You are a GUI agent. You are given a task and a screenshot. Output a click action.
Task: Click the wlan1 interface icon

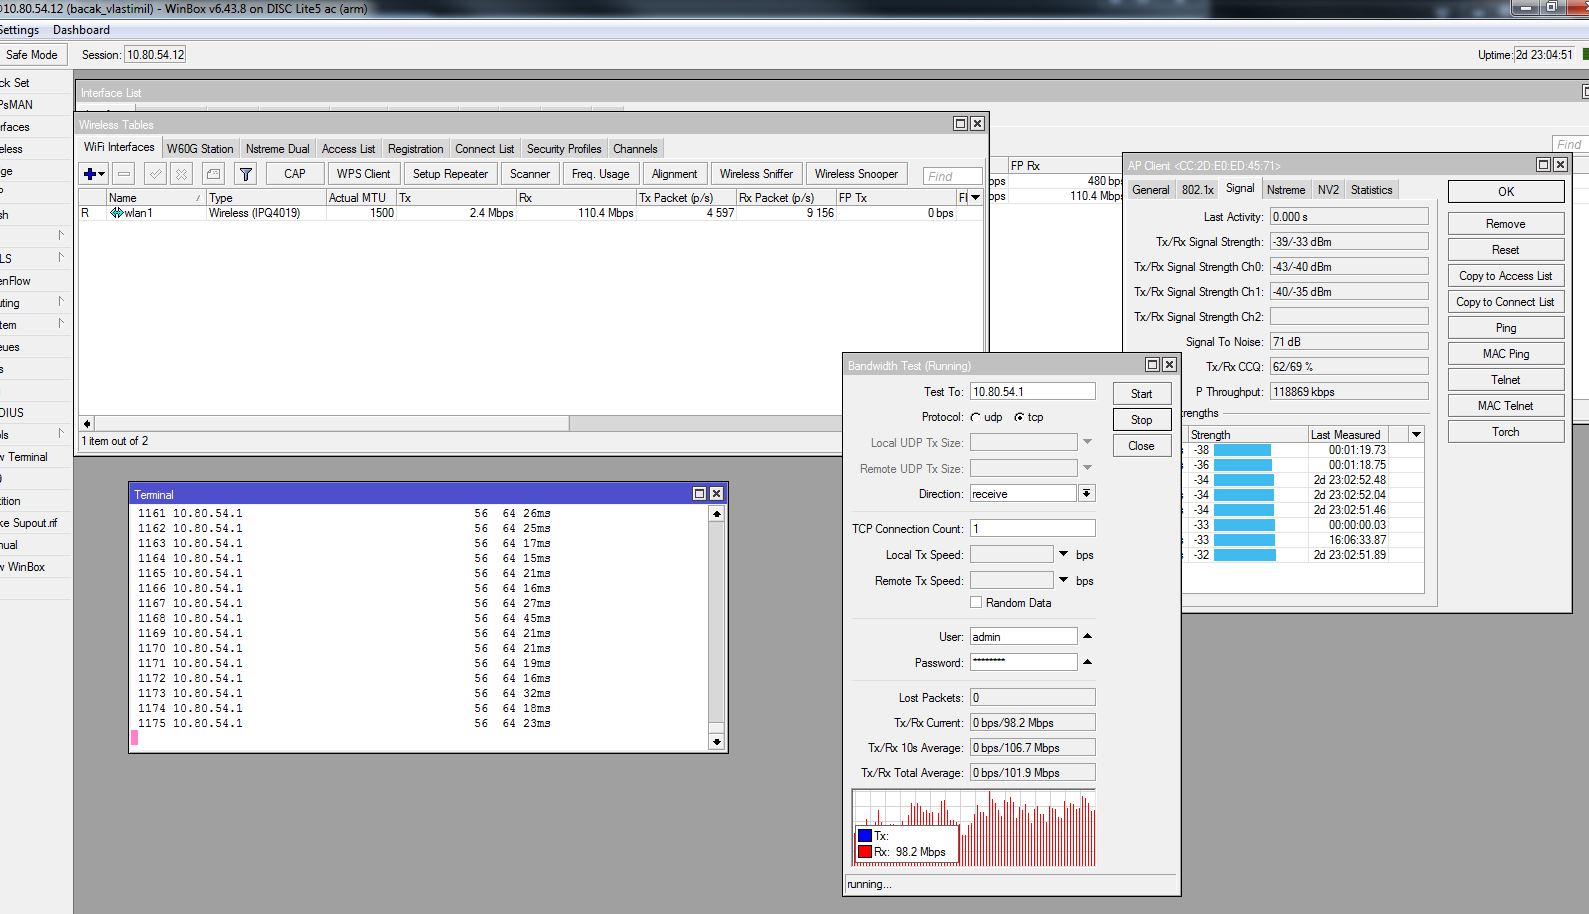116,213
